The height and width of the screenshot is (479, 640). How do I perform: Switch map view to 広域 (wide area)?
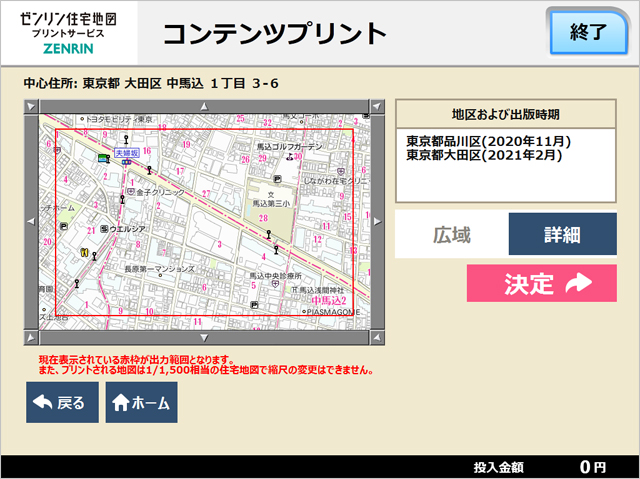(x=451, y=235)
